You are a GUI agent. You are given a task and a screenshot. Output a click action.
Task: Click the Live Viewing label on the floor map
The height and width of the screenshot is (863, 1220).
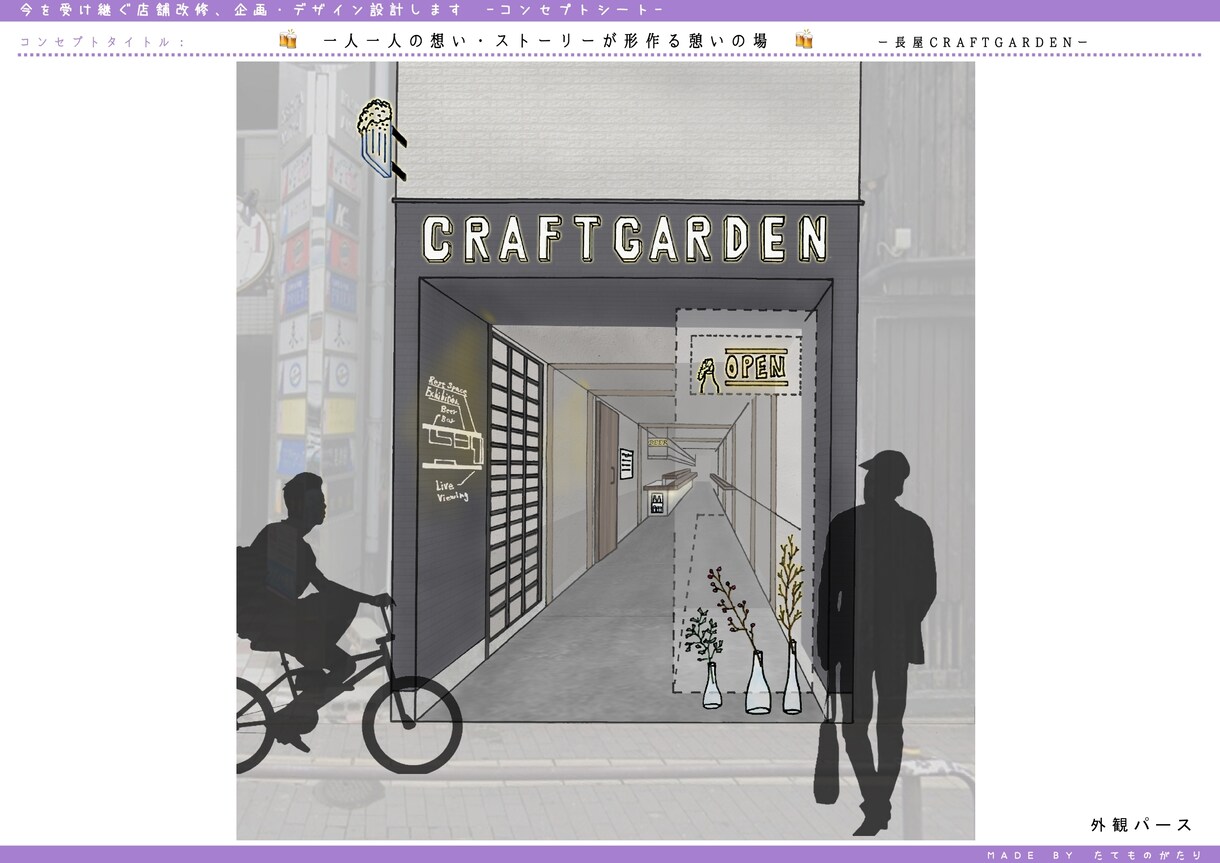453,491
